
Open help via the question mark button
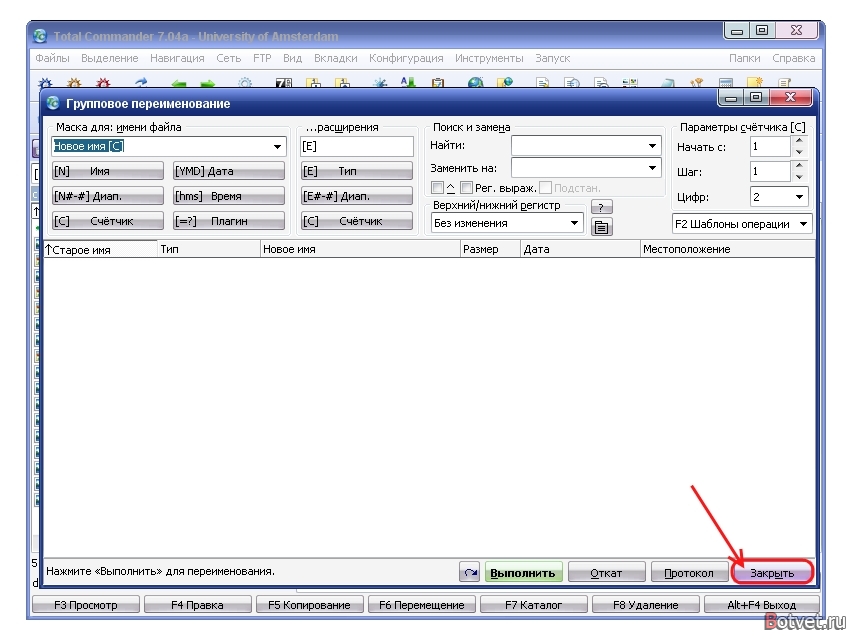pos(601,207)
